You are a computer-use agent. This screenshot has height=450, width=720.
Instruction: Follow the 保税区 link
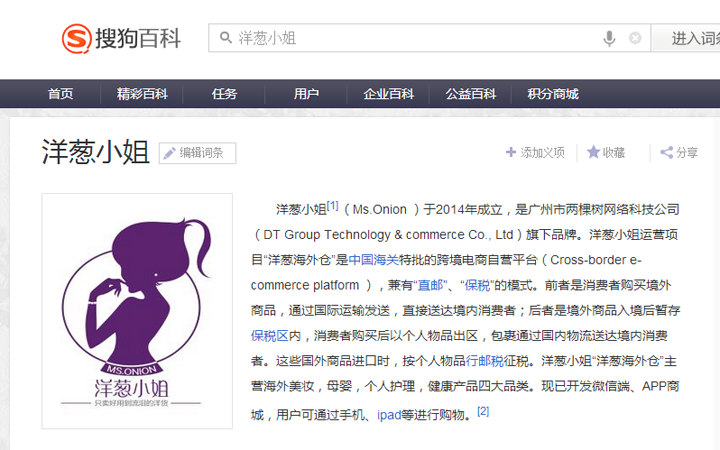[x=270, y=336]
